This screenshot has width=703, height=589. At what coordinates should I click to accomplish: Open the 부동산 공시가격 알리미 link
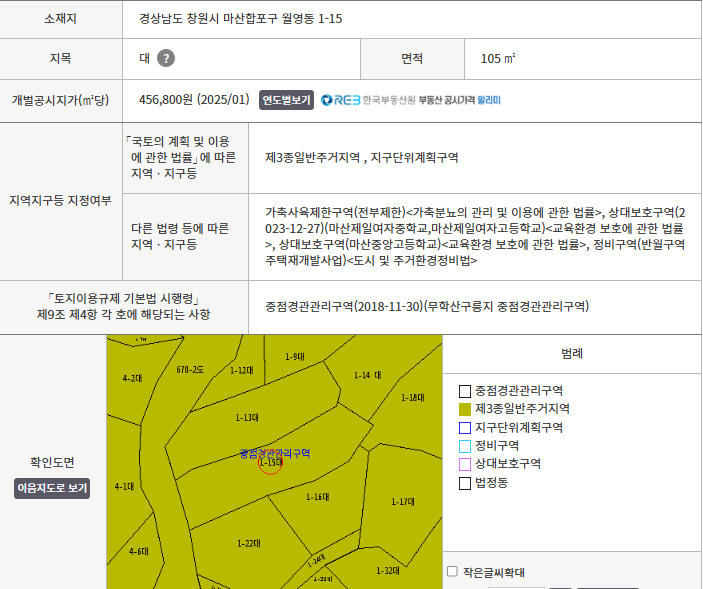459,100
